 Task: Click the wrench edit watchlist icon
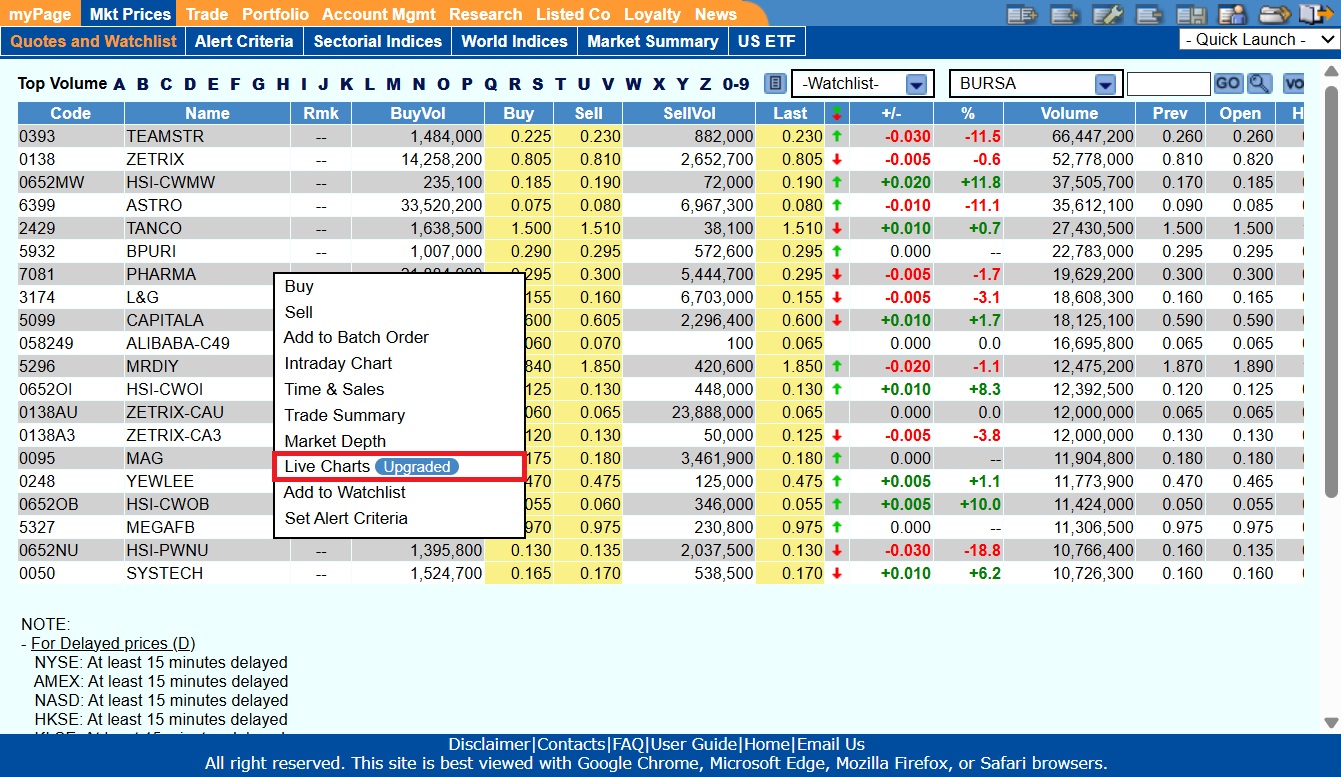(1107, 14)
